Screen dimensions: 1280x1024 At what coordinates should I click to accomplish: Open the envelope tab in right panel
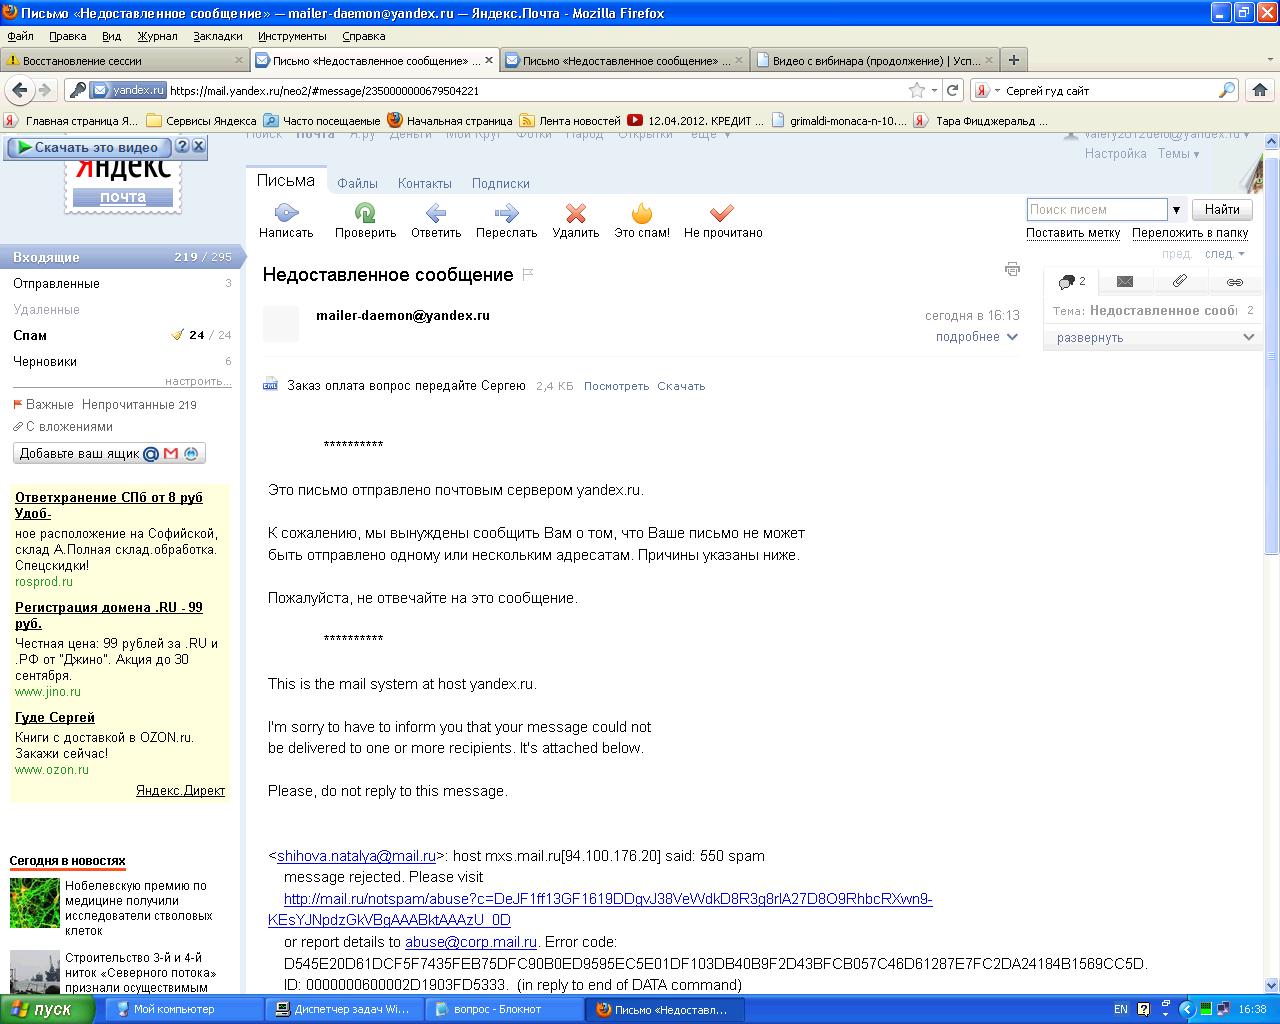point(1125,282)
